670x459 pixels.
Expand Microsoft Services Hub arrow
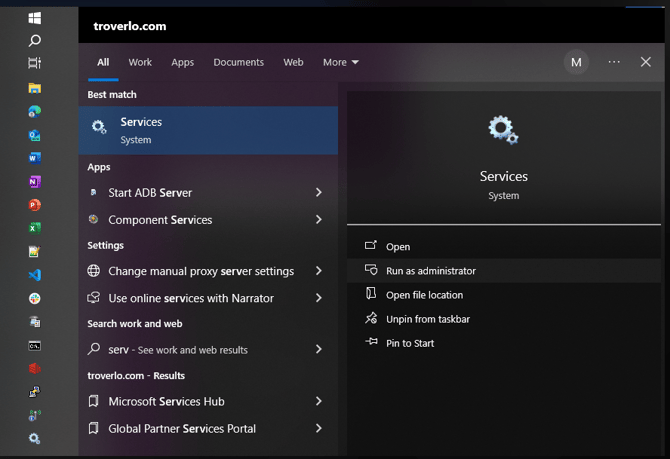point(319,401)
